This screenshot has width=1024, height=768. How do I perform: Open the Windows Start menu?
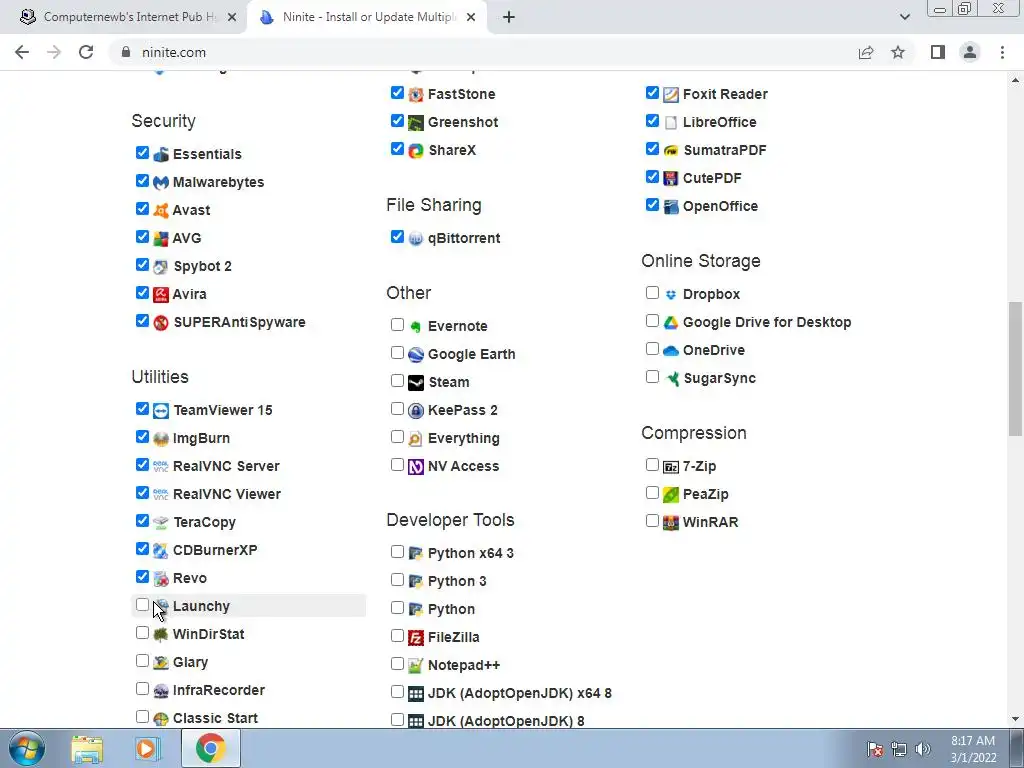coord(27,748)
